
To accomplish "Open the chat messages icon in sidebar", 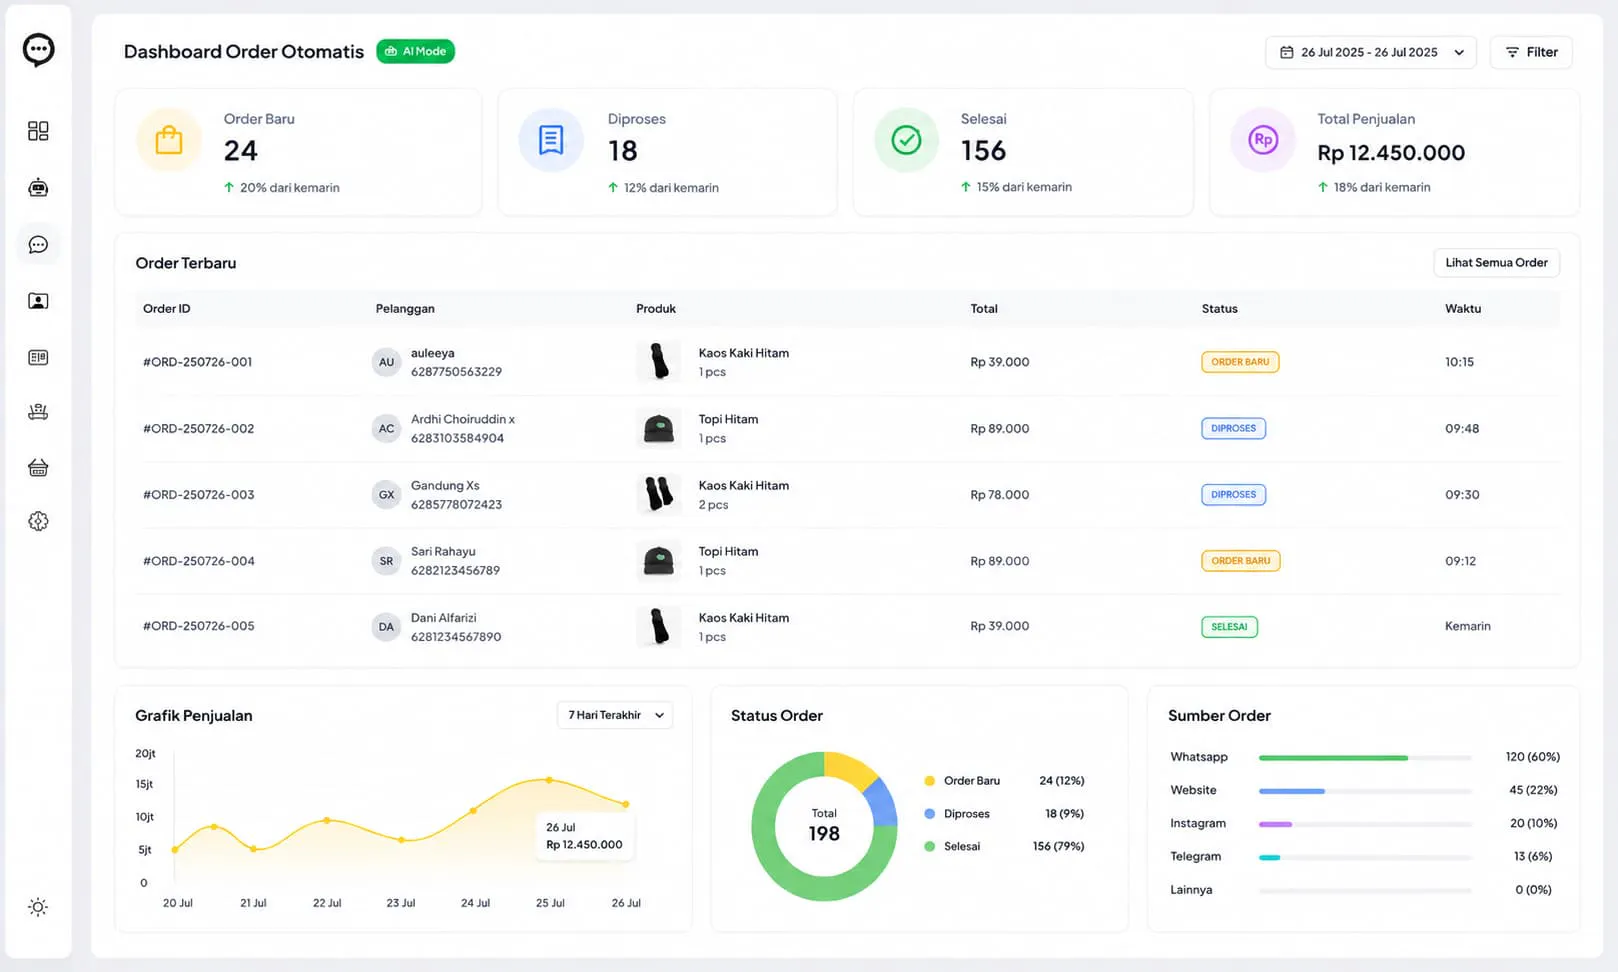I will tap(38, 245).
